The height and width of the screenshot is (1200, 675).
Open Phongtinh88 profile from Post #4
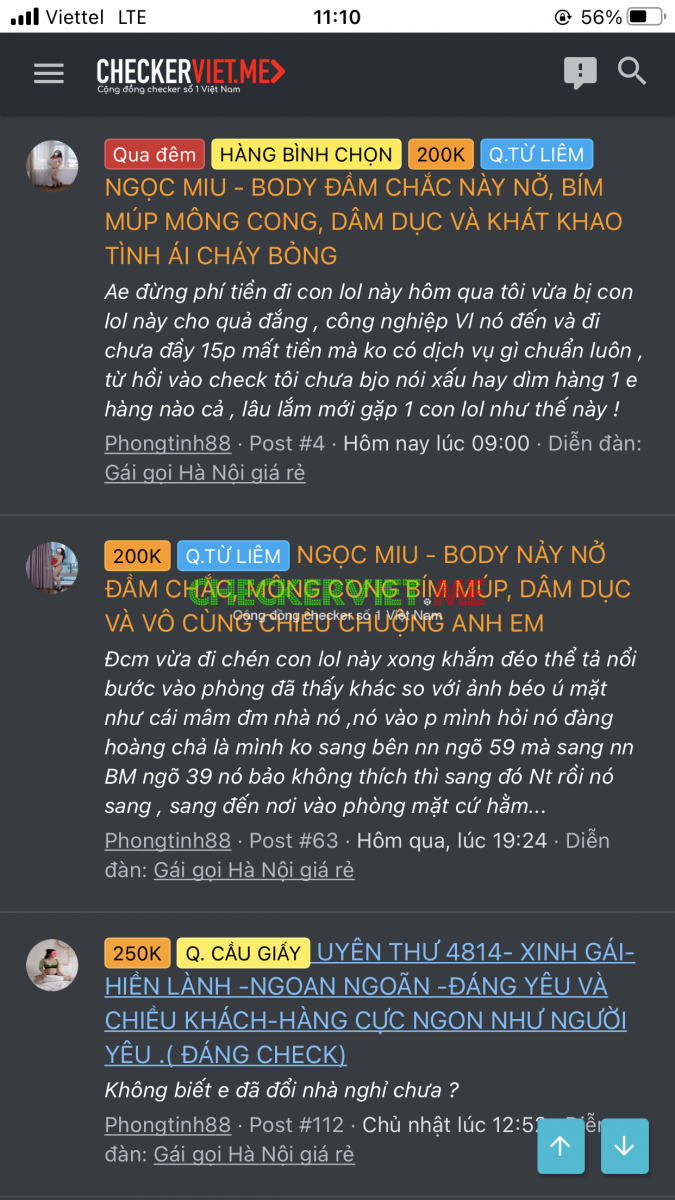click(x=167, y=443)
